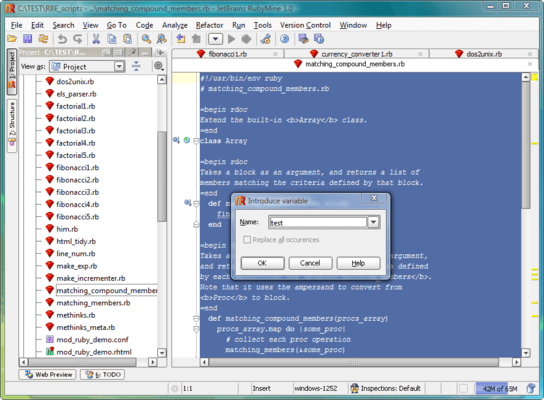Click the Undo toolbar arrow
The height and width of the screenshot is (400, 544).
62,39
